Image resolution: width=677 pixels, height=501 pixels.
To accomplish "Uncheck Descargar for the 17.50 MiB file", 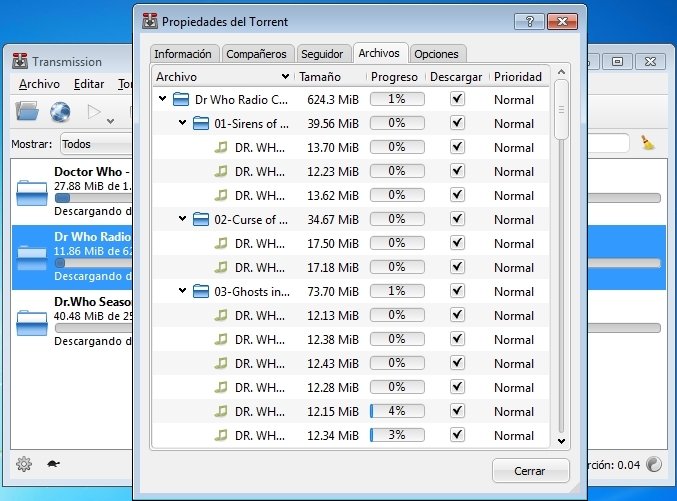I will tap(457, 243).
